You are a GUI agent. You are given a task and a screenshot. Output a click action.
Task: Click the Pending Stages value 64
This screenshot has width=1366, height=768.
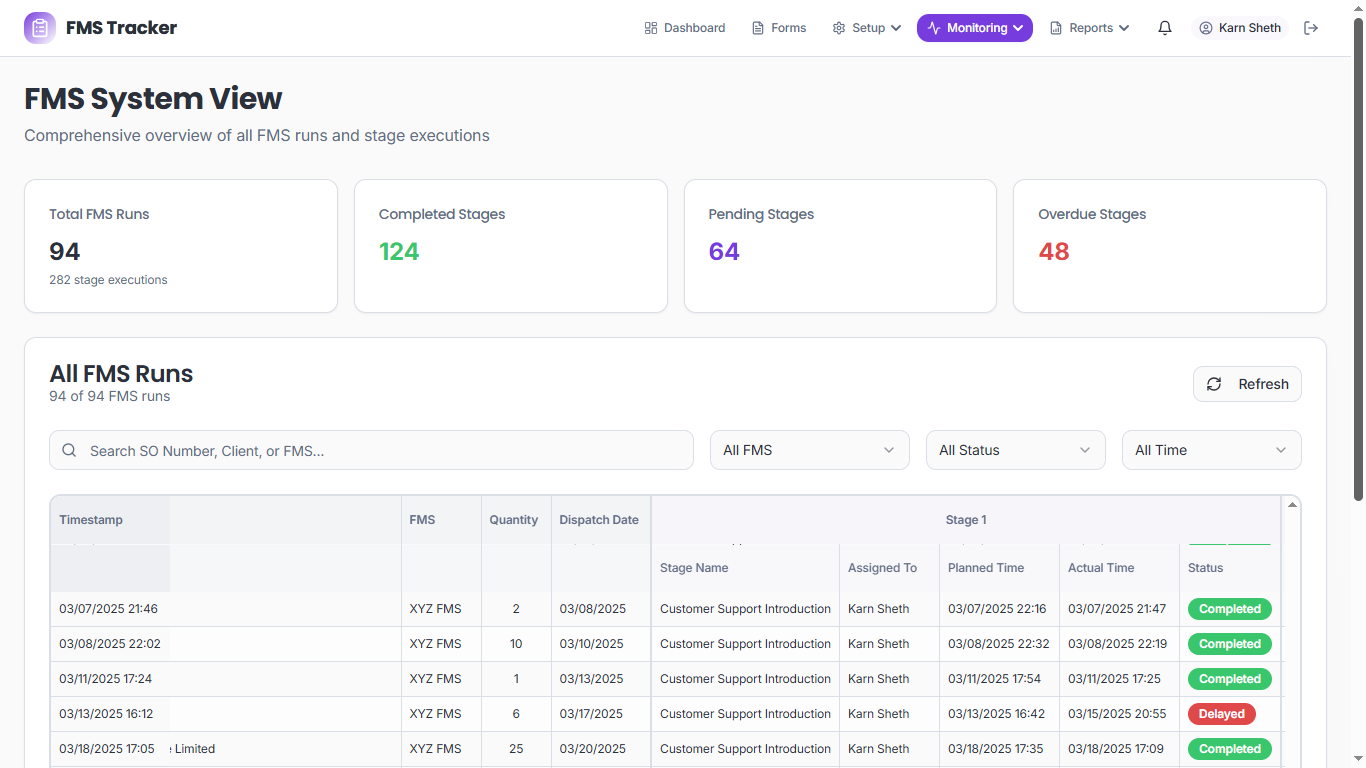[724, 251]
